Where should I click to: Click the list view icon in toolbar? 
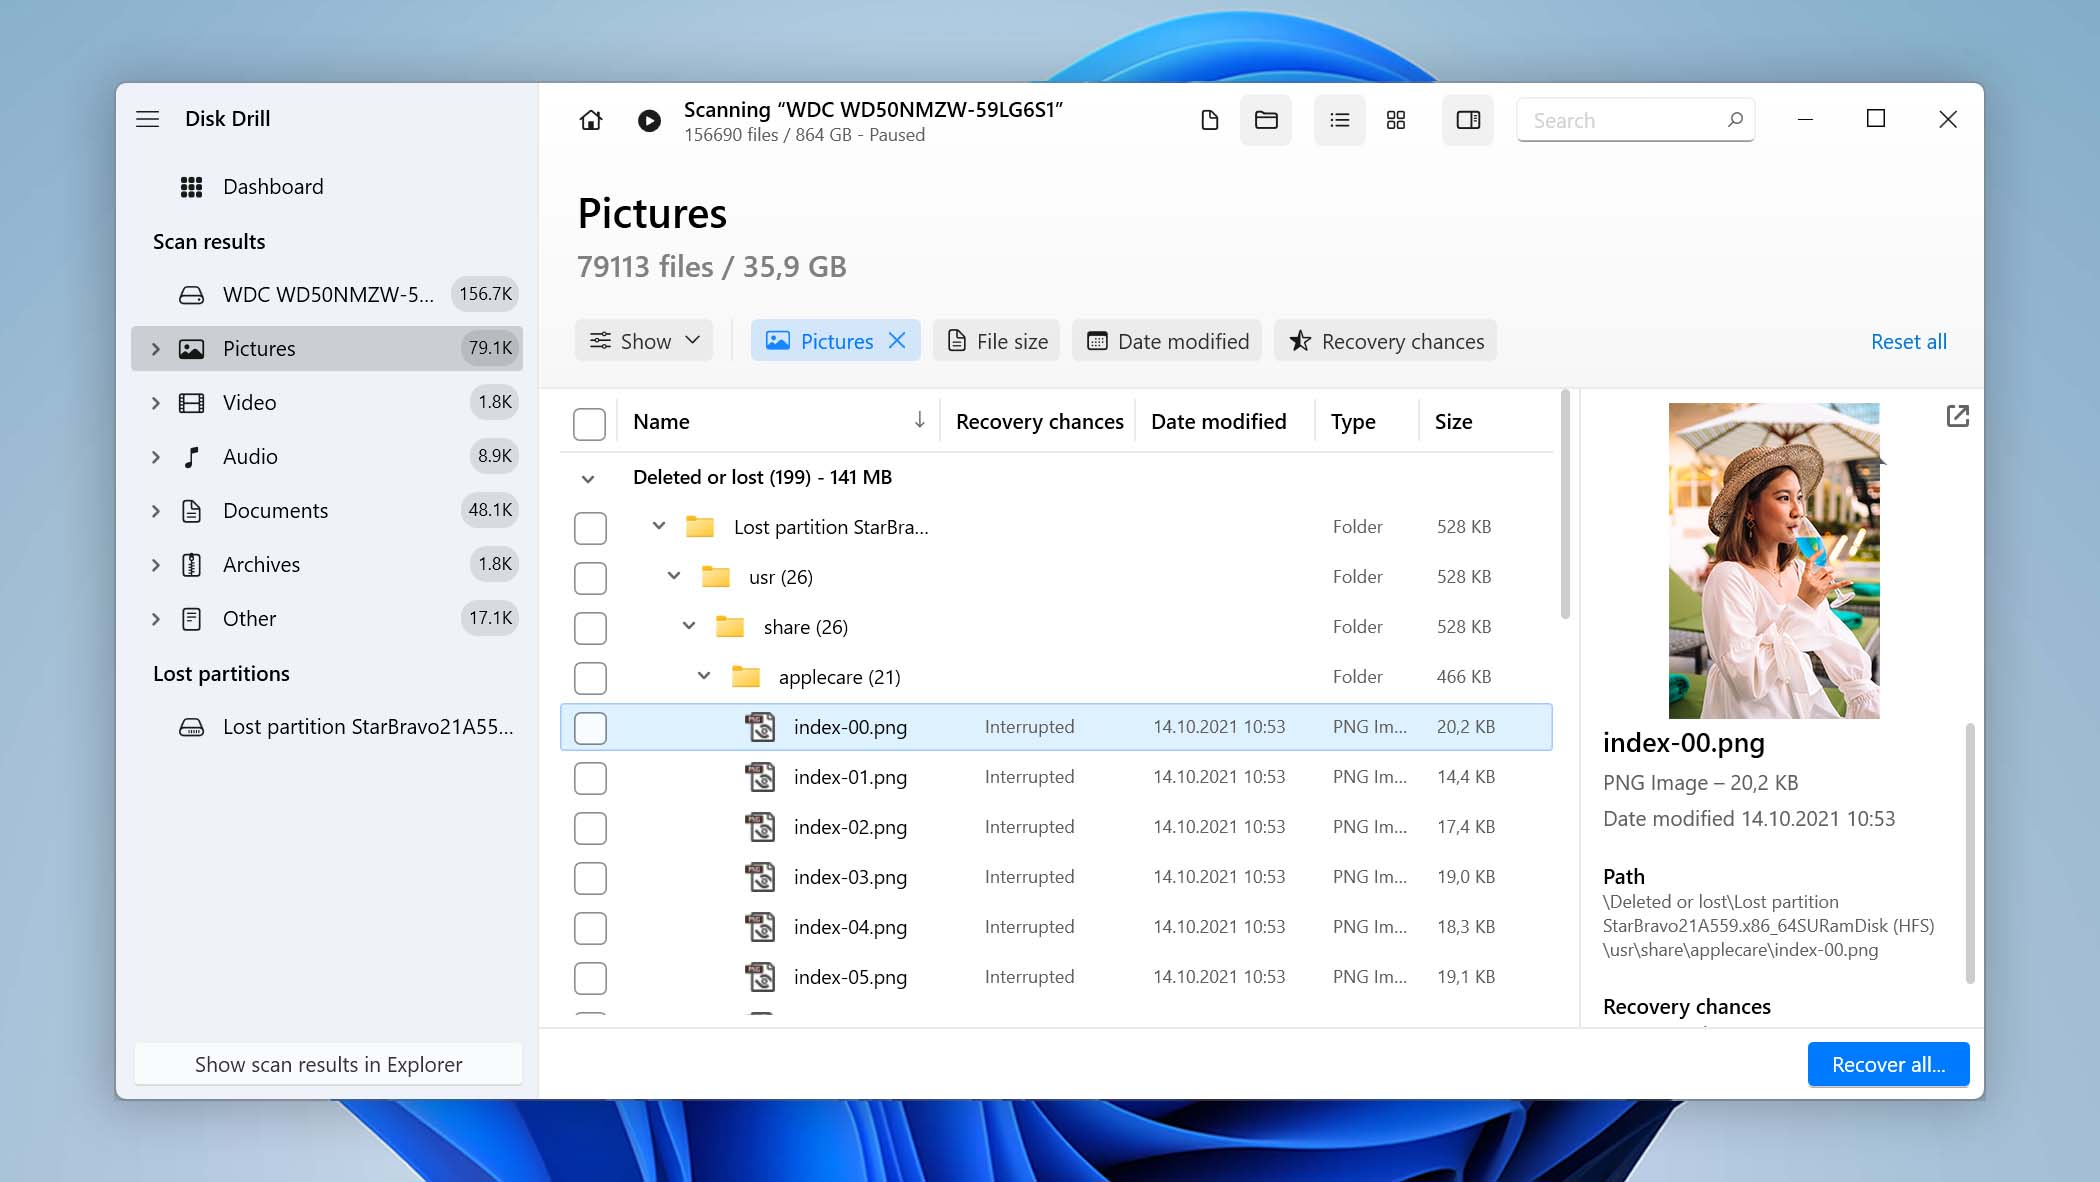[x=1337, y=120]
